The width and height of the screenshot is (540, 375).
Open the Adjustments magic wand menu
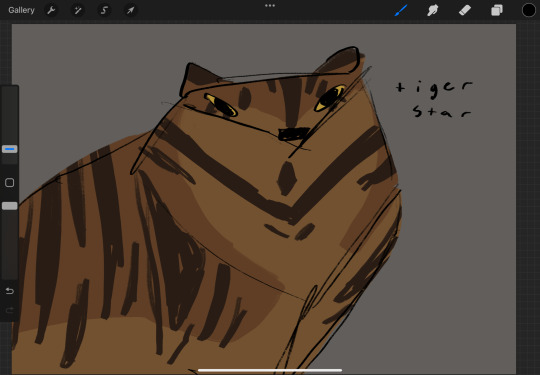[78, 10]
